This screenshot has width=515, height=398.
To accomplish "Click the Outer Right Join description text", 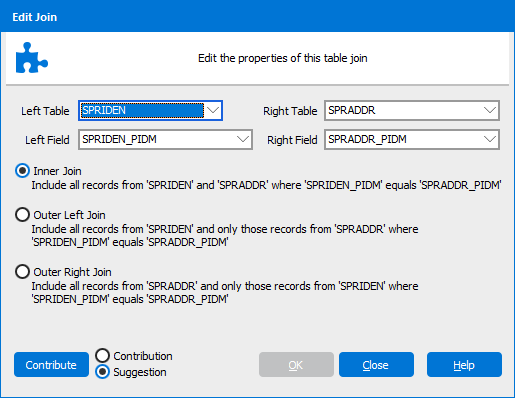I will [225, 292].
